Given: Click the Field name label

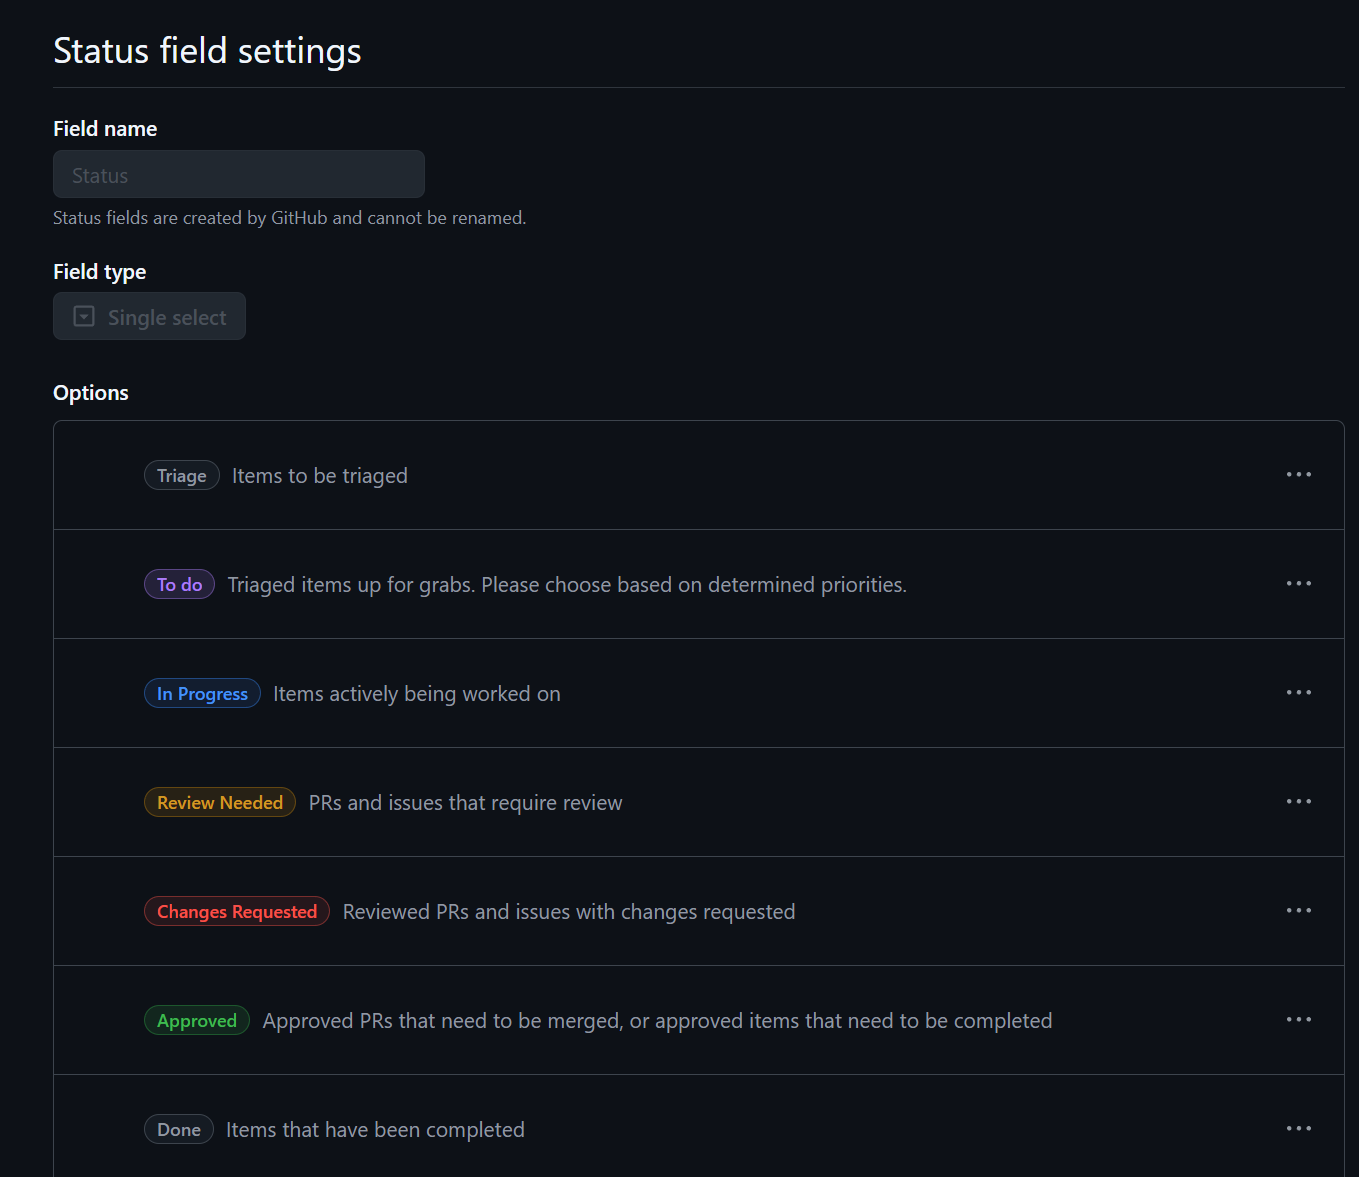Looking at the screenshot, I should point(105,129).
